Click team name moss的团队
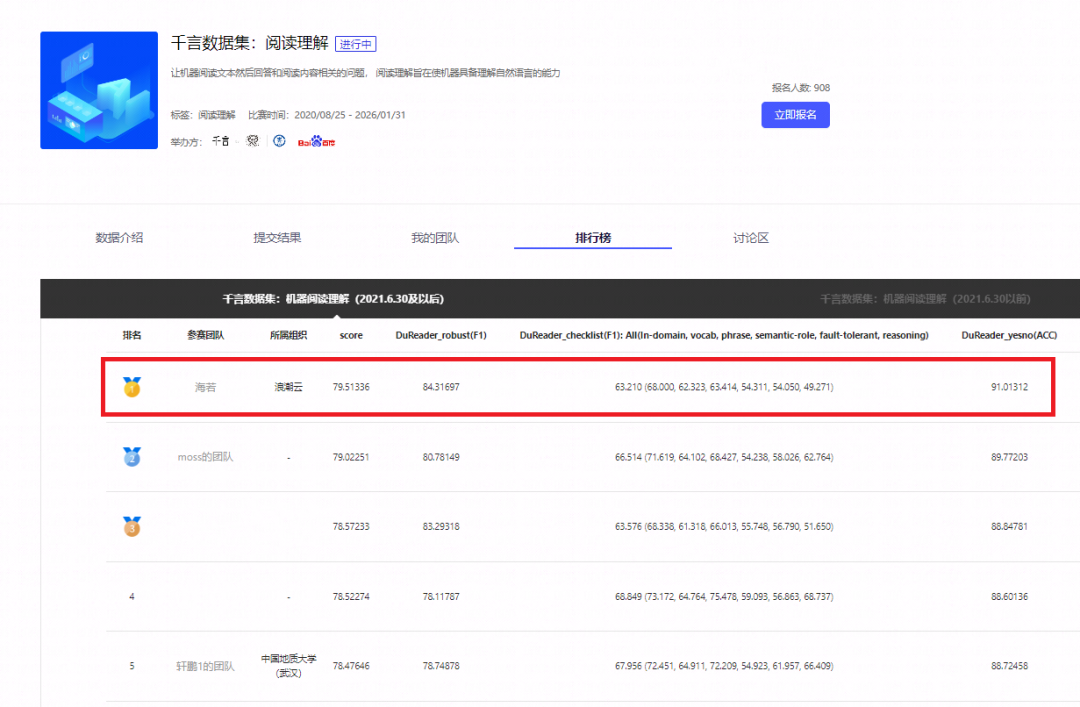The image size is (1080, 707). pyautogui.click(x=205, y=457)
